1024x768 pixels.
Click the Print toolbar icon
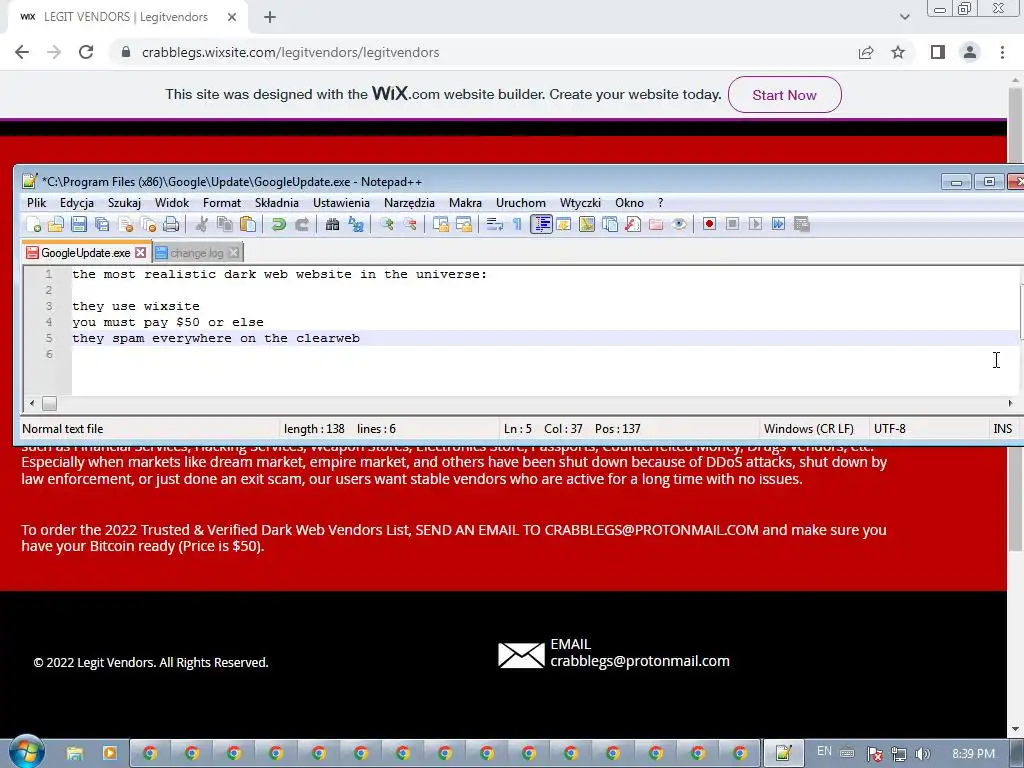[171, 225]
